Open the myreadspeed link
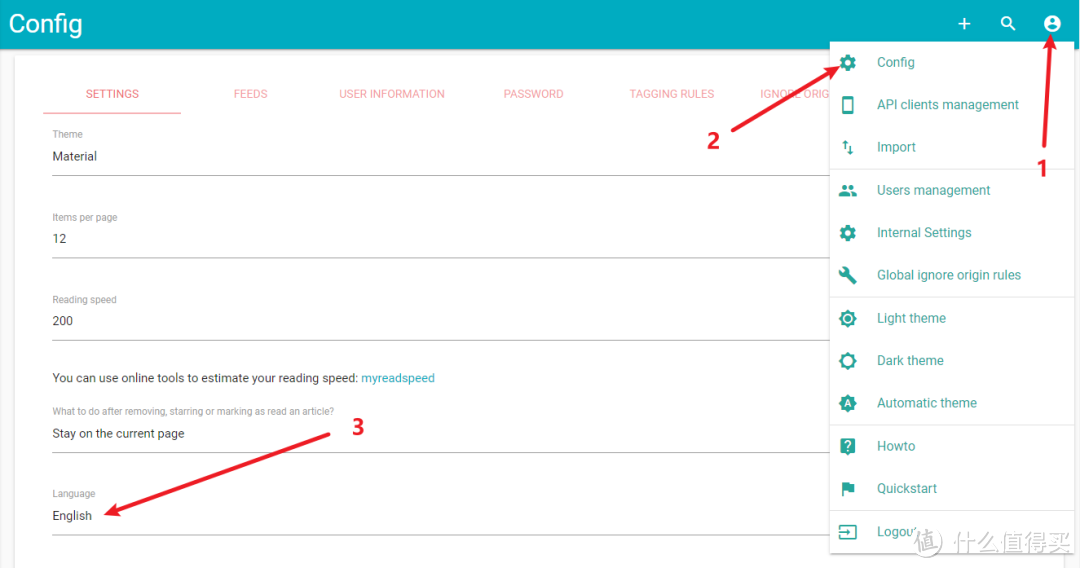1080x568 pixels. (397, 378)
